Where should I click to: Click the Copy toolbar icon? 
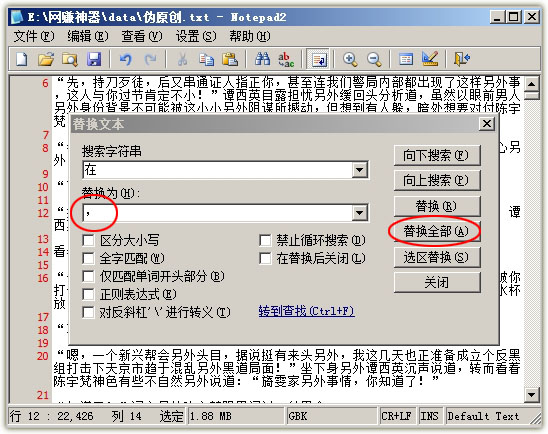point(206,59)
